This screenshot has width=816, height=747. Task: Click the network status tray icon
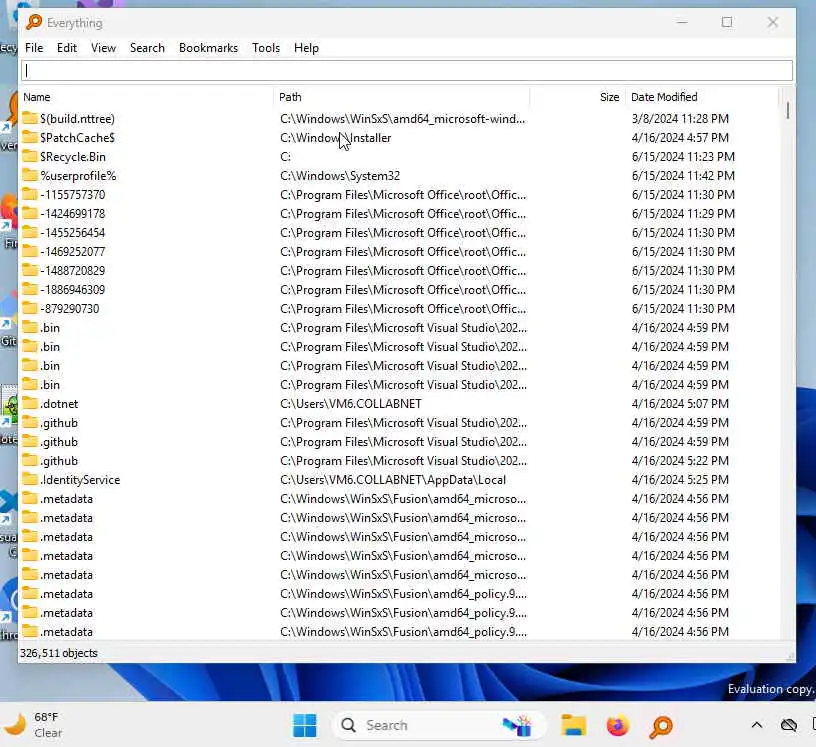pos(789,725)
